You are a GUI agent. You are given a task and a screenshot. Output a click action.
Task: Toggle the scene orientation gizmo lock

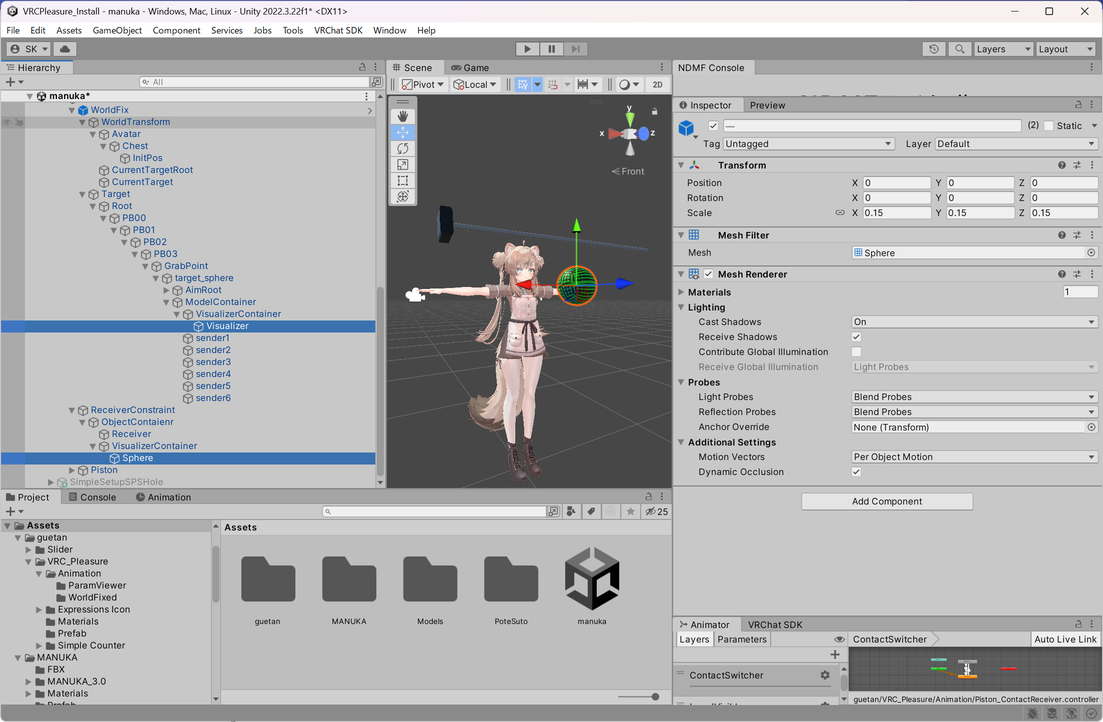click(654, 111)
